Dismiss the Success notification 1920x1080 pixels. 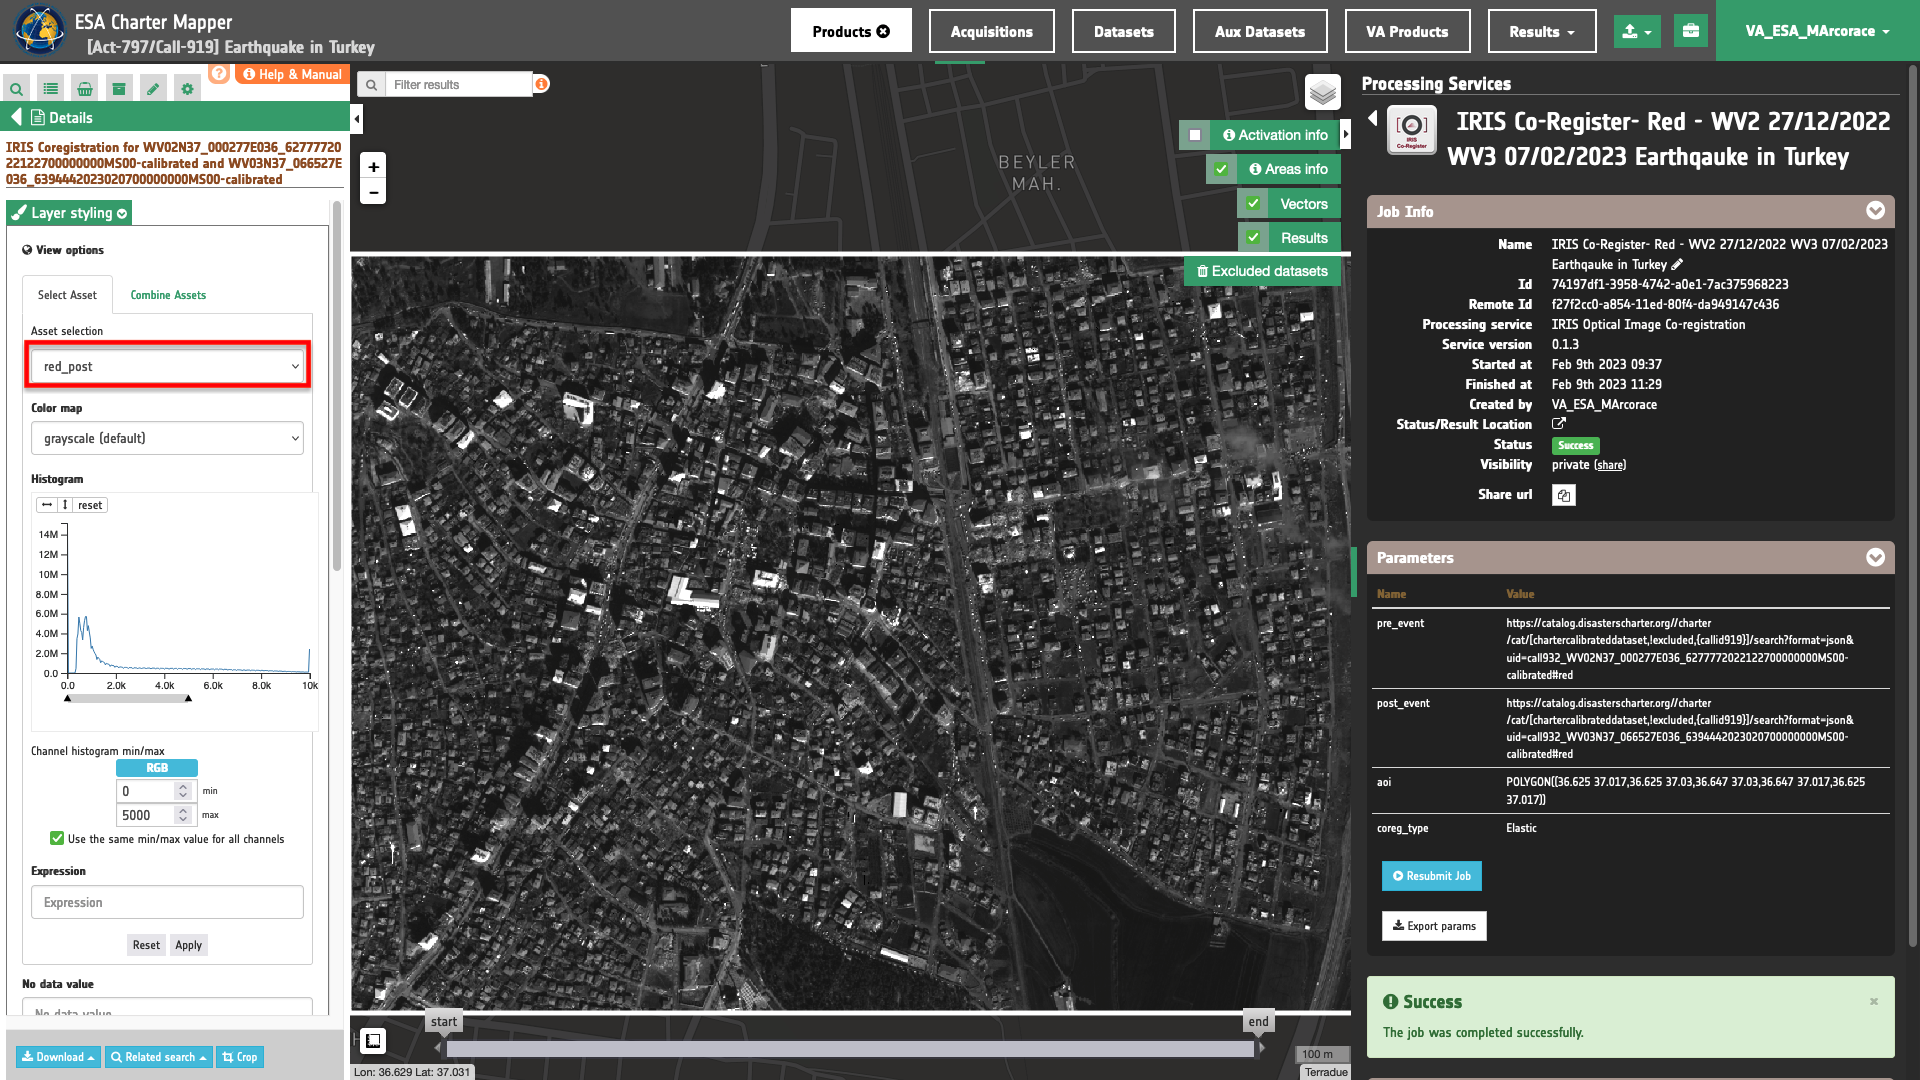pyautogui.click(x=1874, y=1001)
